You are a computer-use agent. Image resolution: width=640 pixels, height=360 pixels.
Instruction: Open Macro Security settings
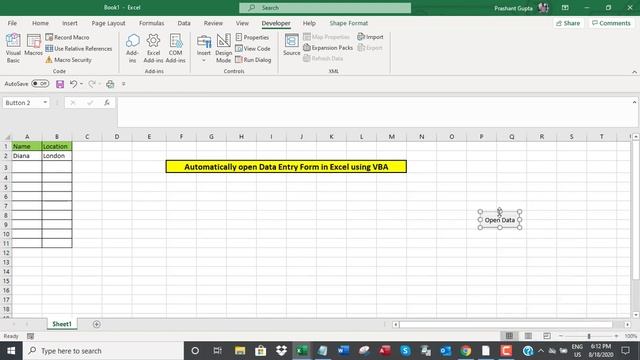(x=69, y=60)
